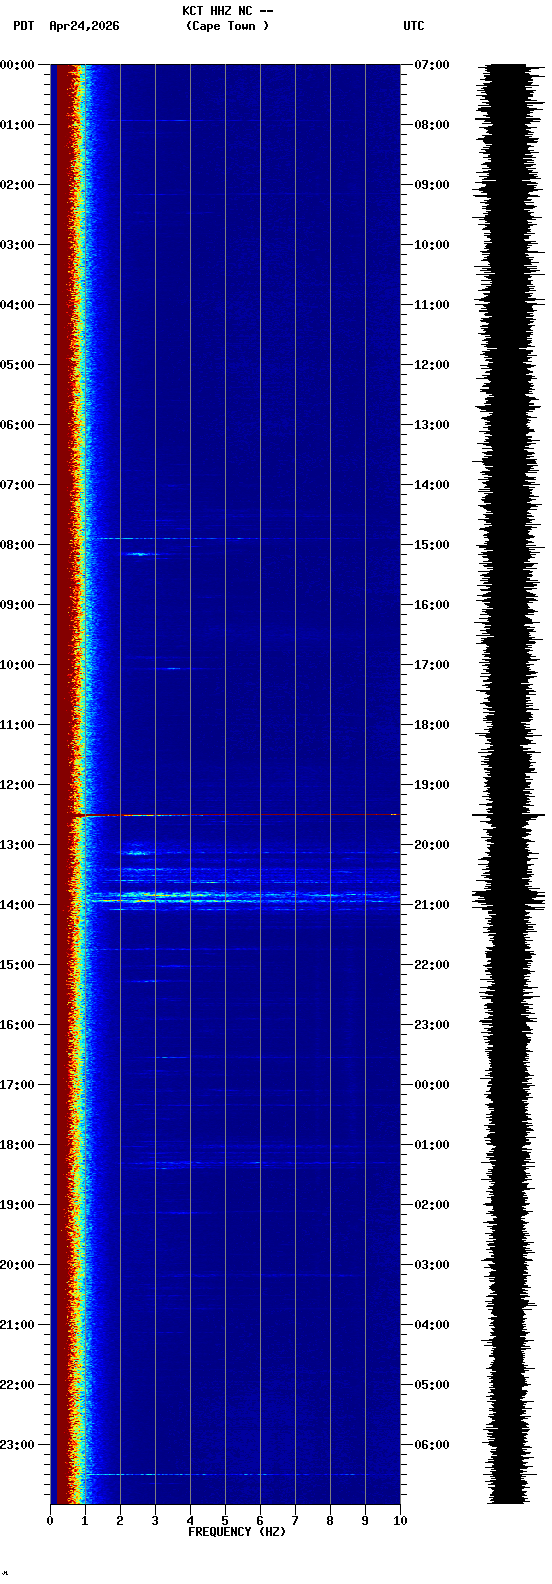The image size is (552, 1584).
Task: Click the red broadband event line near 12:30
Action: 238,815
